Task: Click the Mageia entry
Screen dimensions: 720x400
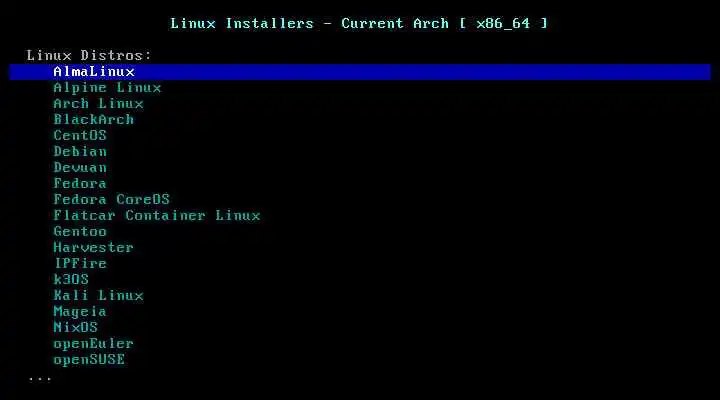Action: click(80, 312)
